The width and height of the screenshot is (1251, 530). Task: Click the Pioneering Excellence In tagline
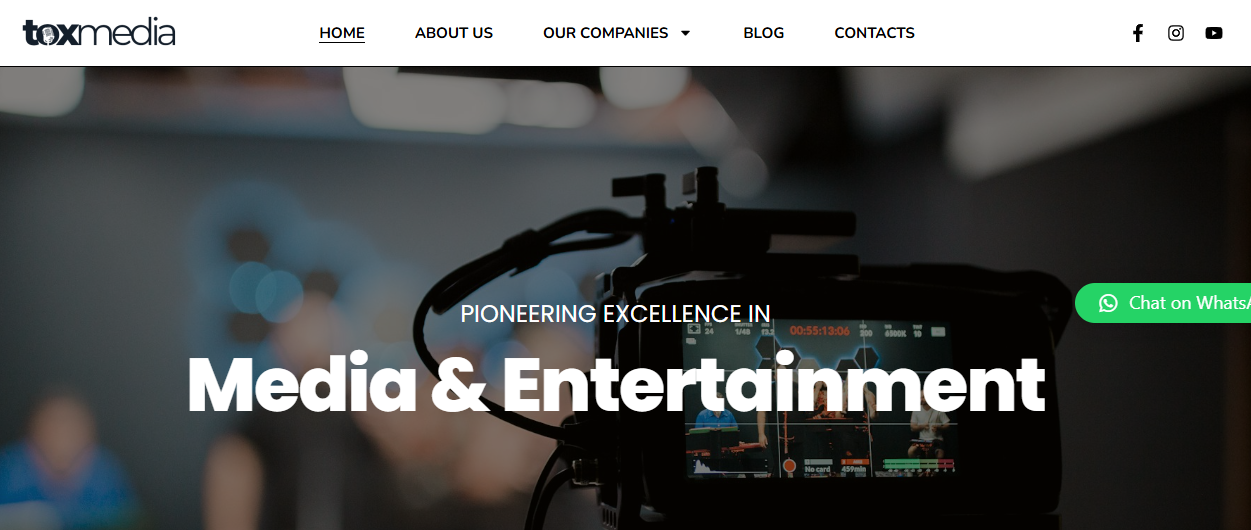(616, 314)
